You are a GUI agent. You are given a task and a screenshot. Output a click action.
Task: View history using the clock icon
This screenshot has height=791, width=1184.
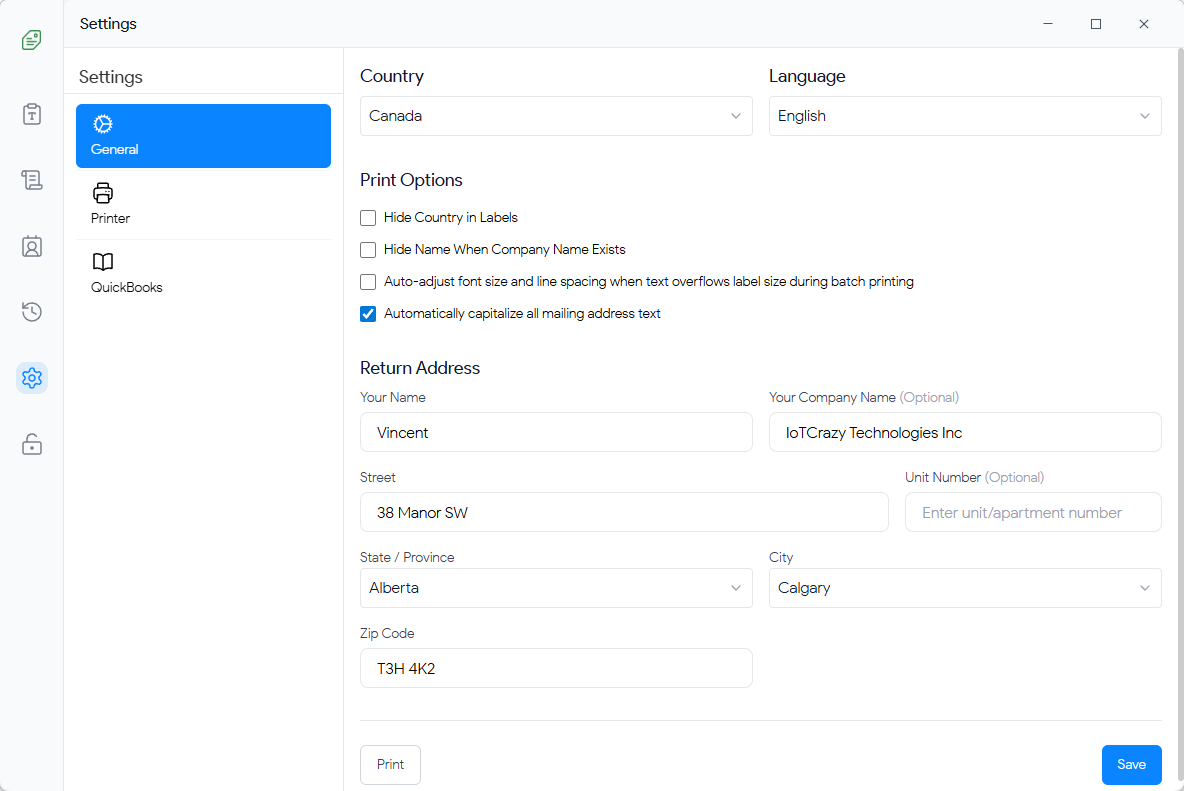(x=31, y=312)
